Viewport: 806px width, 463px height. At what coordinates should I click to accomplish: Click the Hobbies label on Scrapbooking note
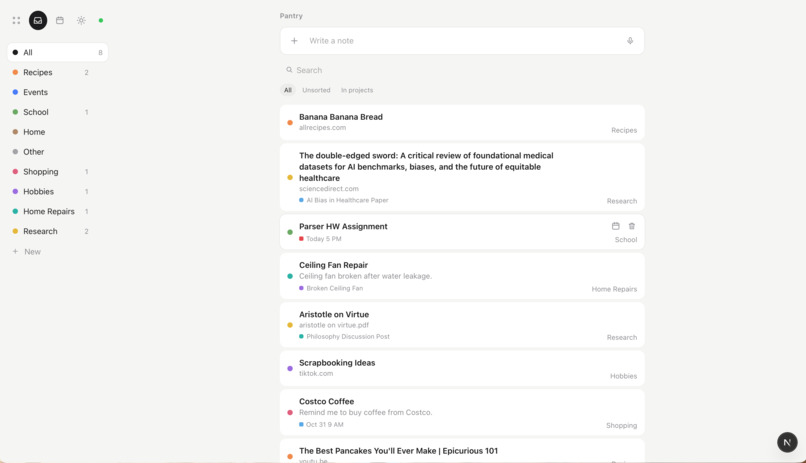coord(623,376)
